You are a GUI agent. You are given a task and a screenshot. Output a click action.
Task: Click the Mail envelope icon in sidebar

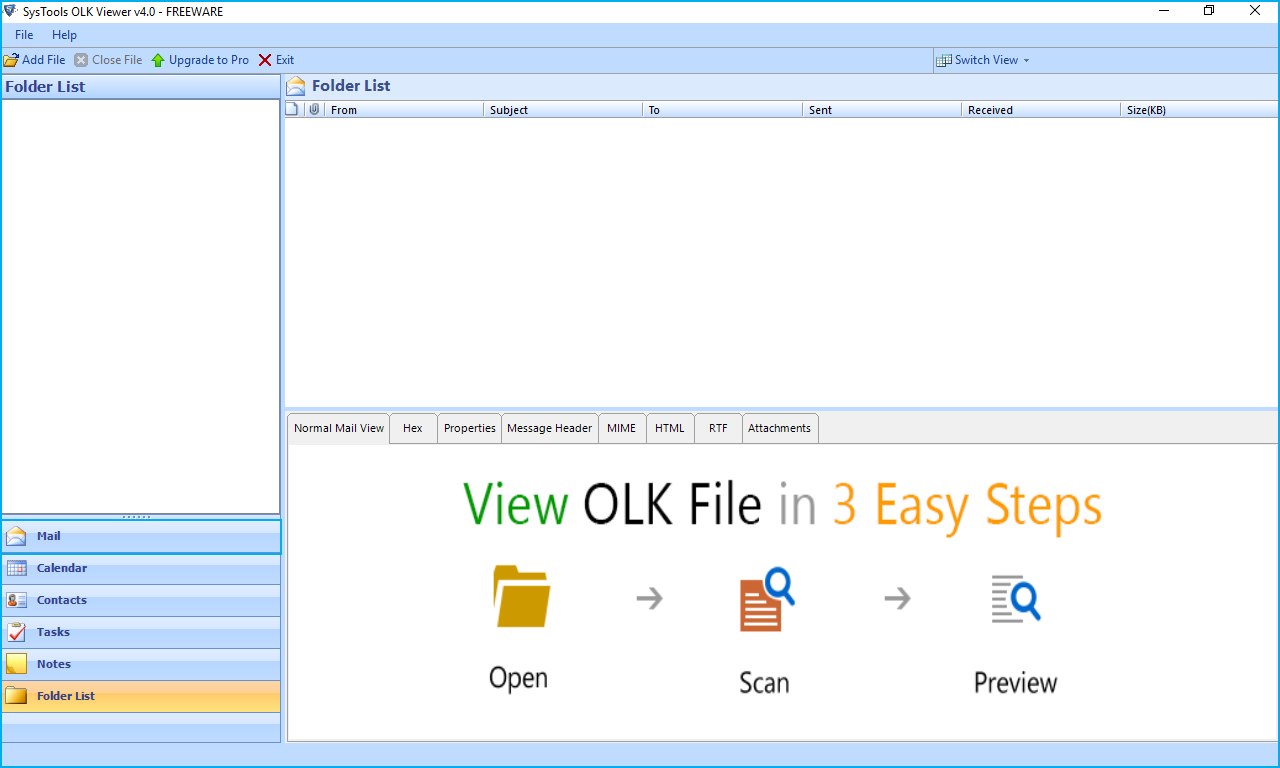pyautogui.click(x=16, y=536)
